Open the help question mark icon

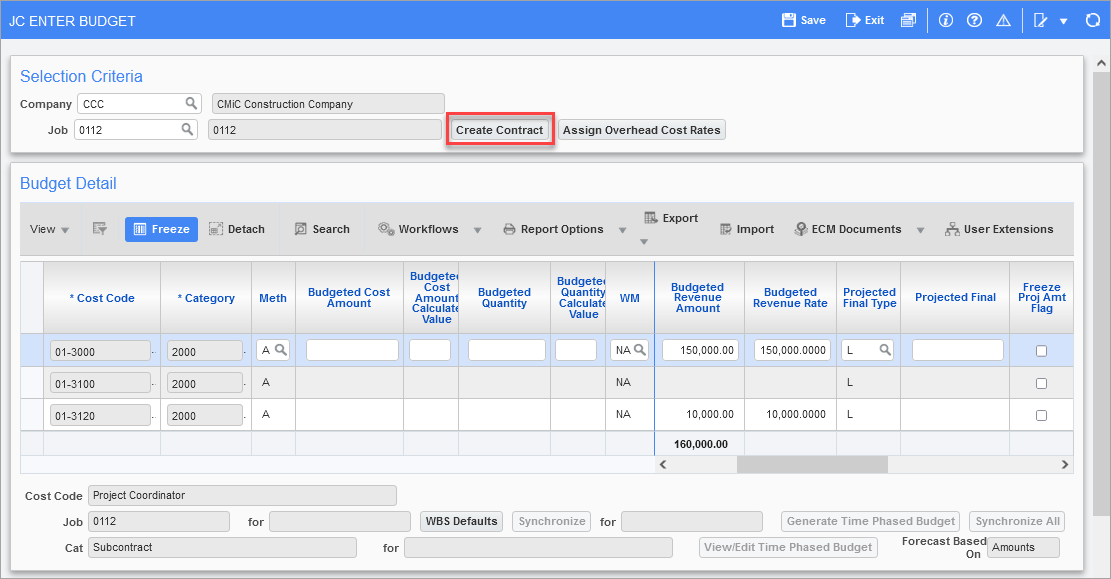[x=975, y=20]
